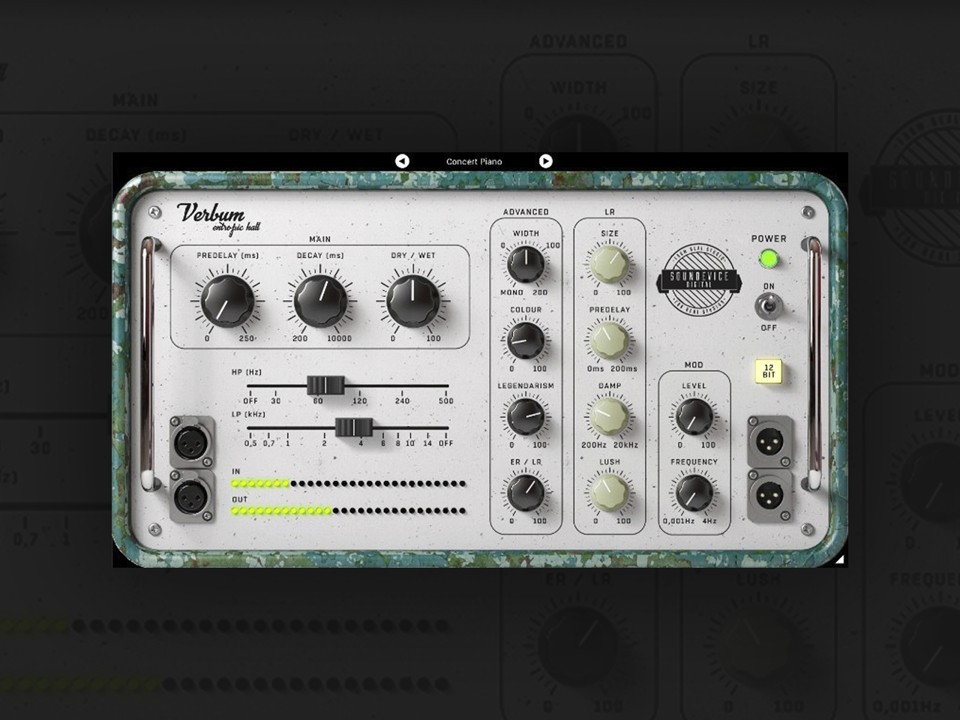Click the Decay (ms) knob
The width and height of the screenshot is (960, 720).
(x=320, y=301)
